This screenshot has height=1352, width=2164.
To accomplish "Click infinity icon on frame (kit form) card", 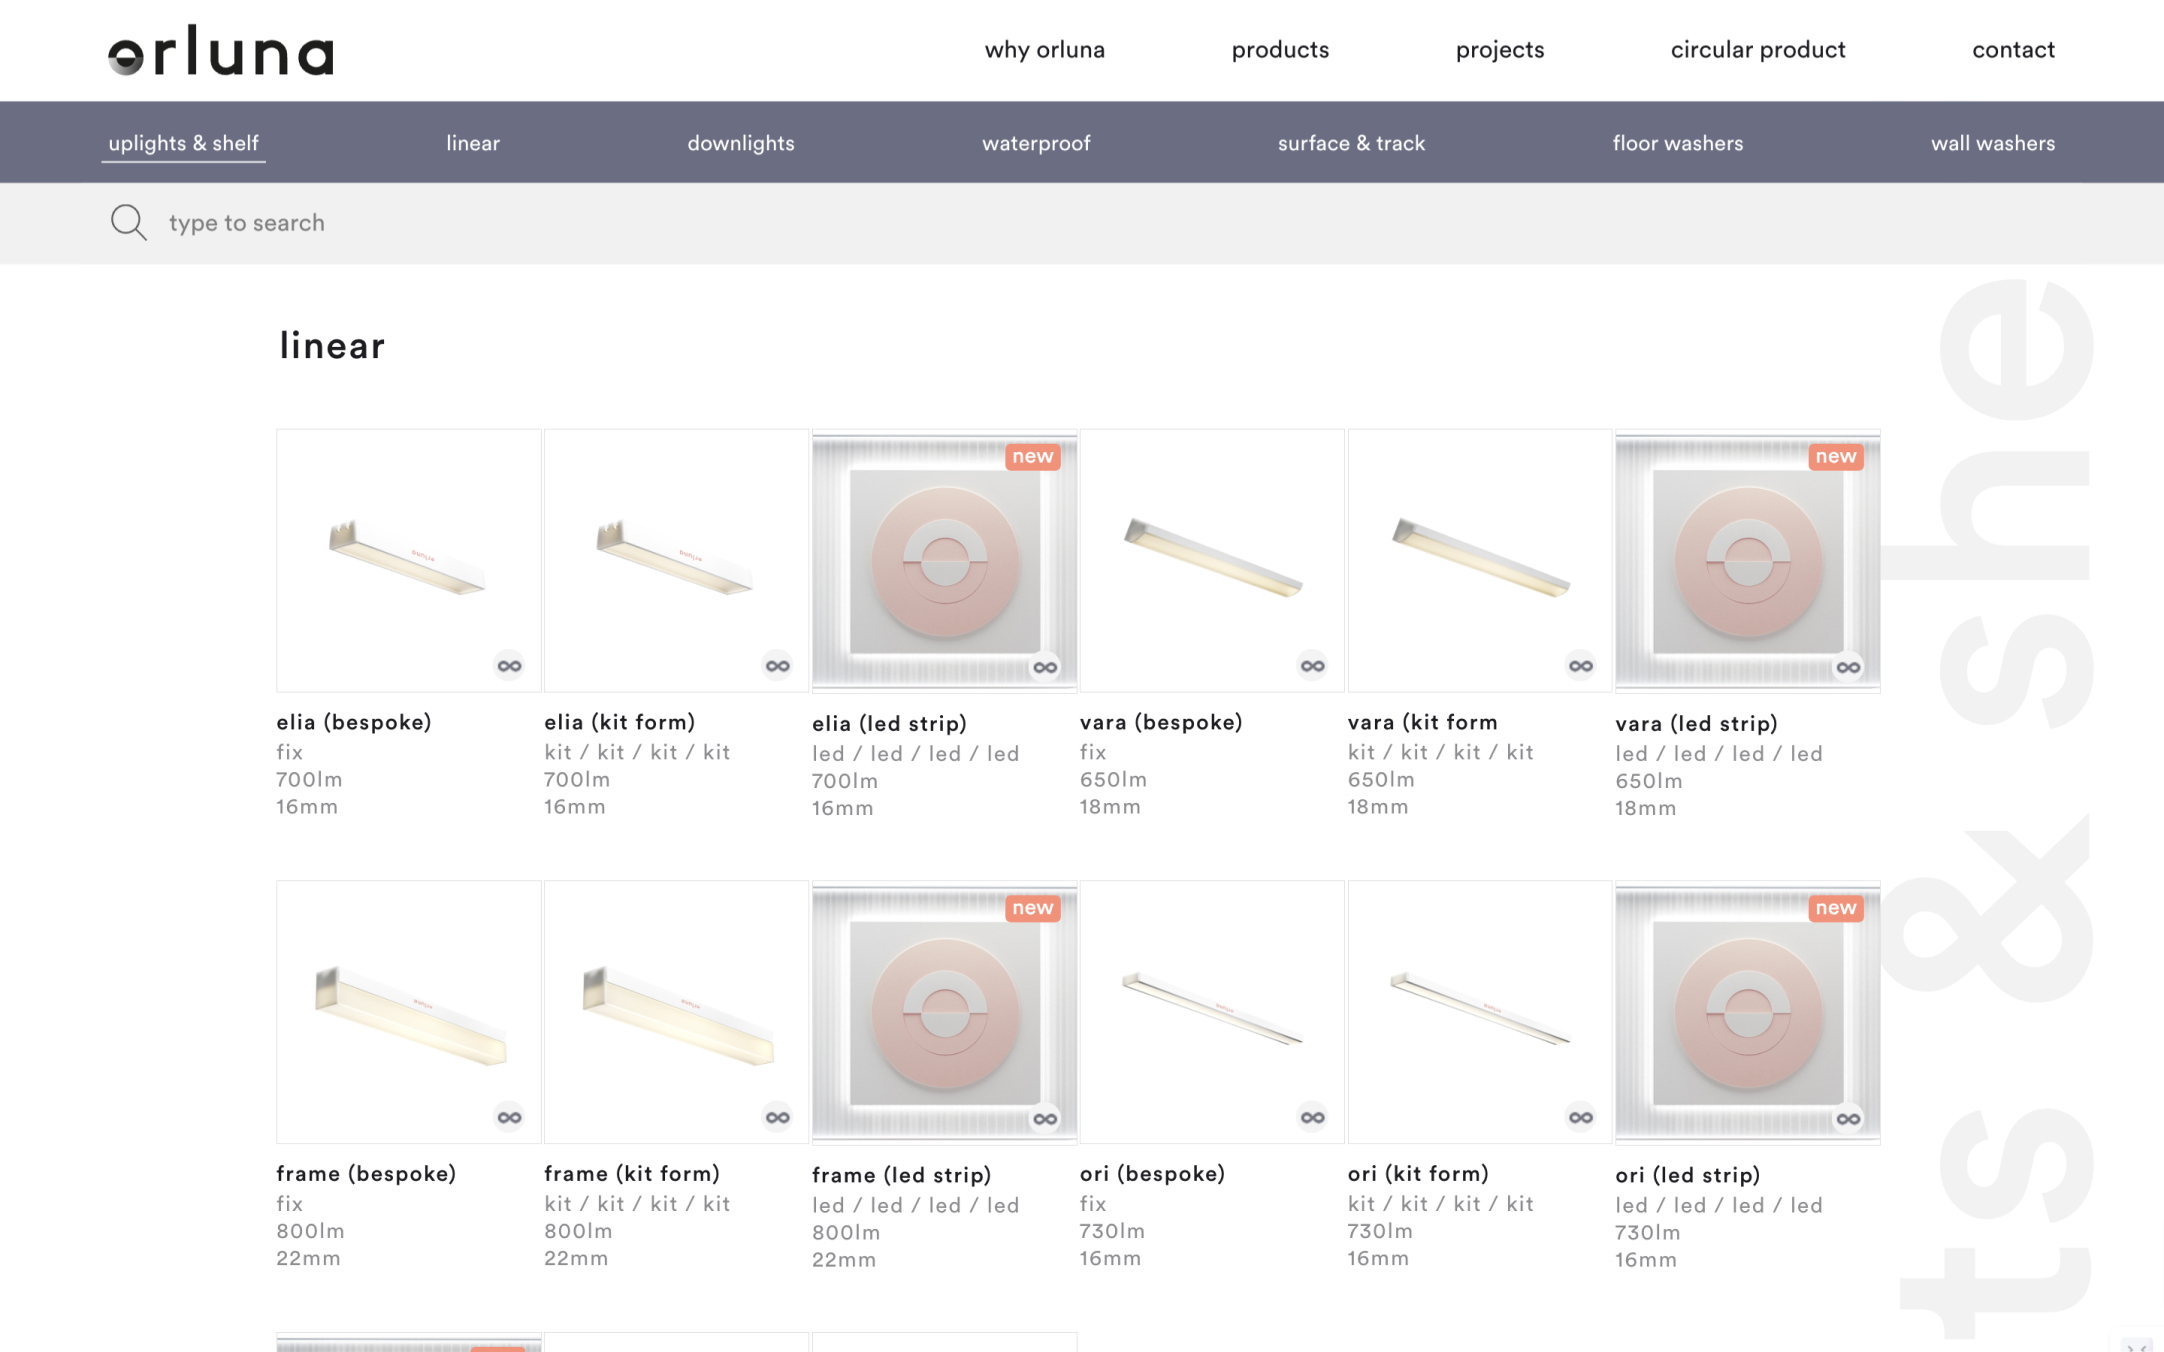I will (x=777, y=1117).
